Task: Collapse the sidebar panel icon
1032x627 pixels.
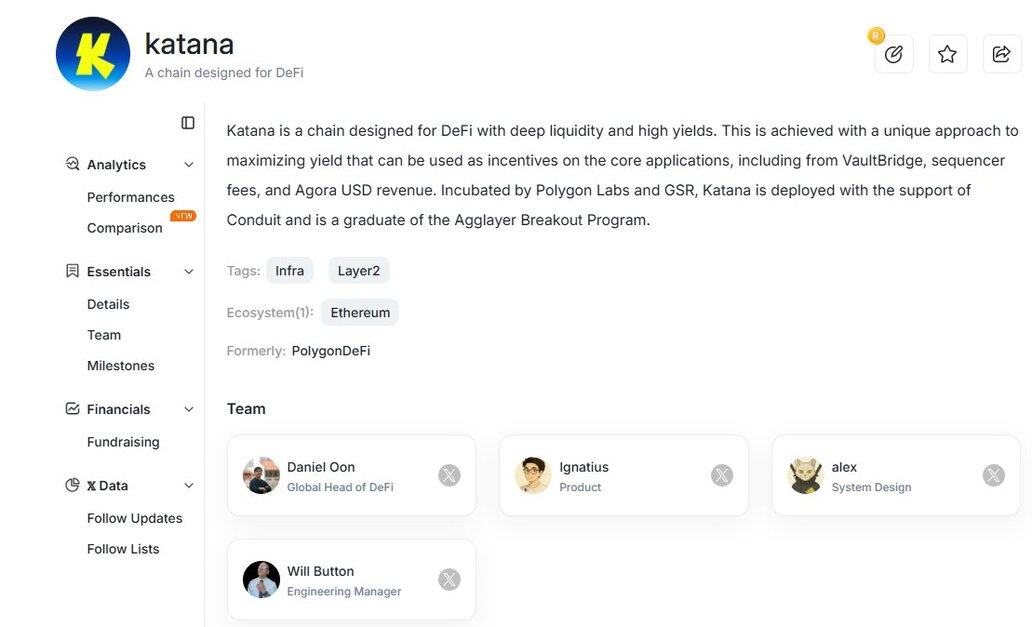Action: tap(188, 122)
